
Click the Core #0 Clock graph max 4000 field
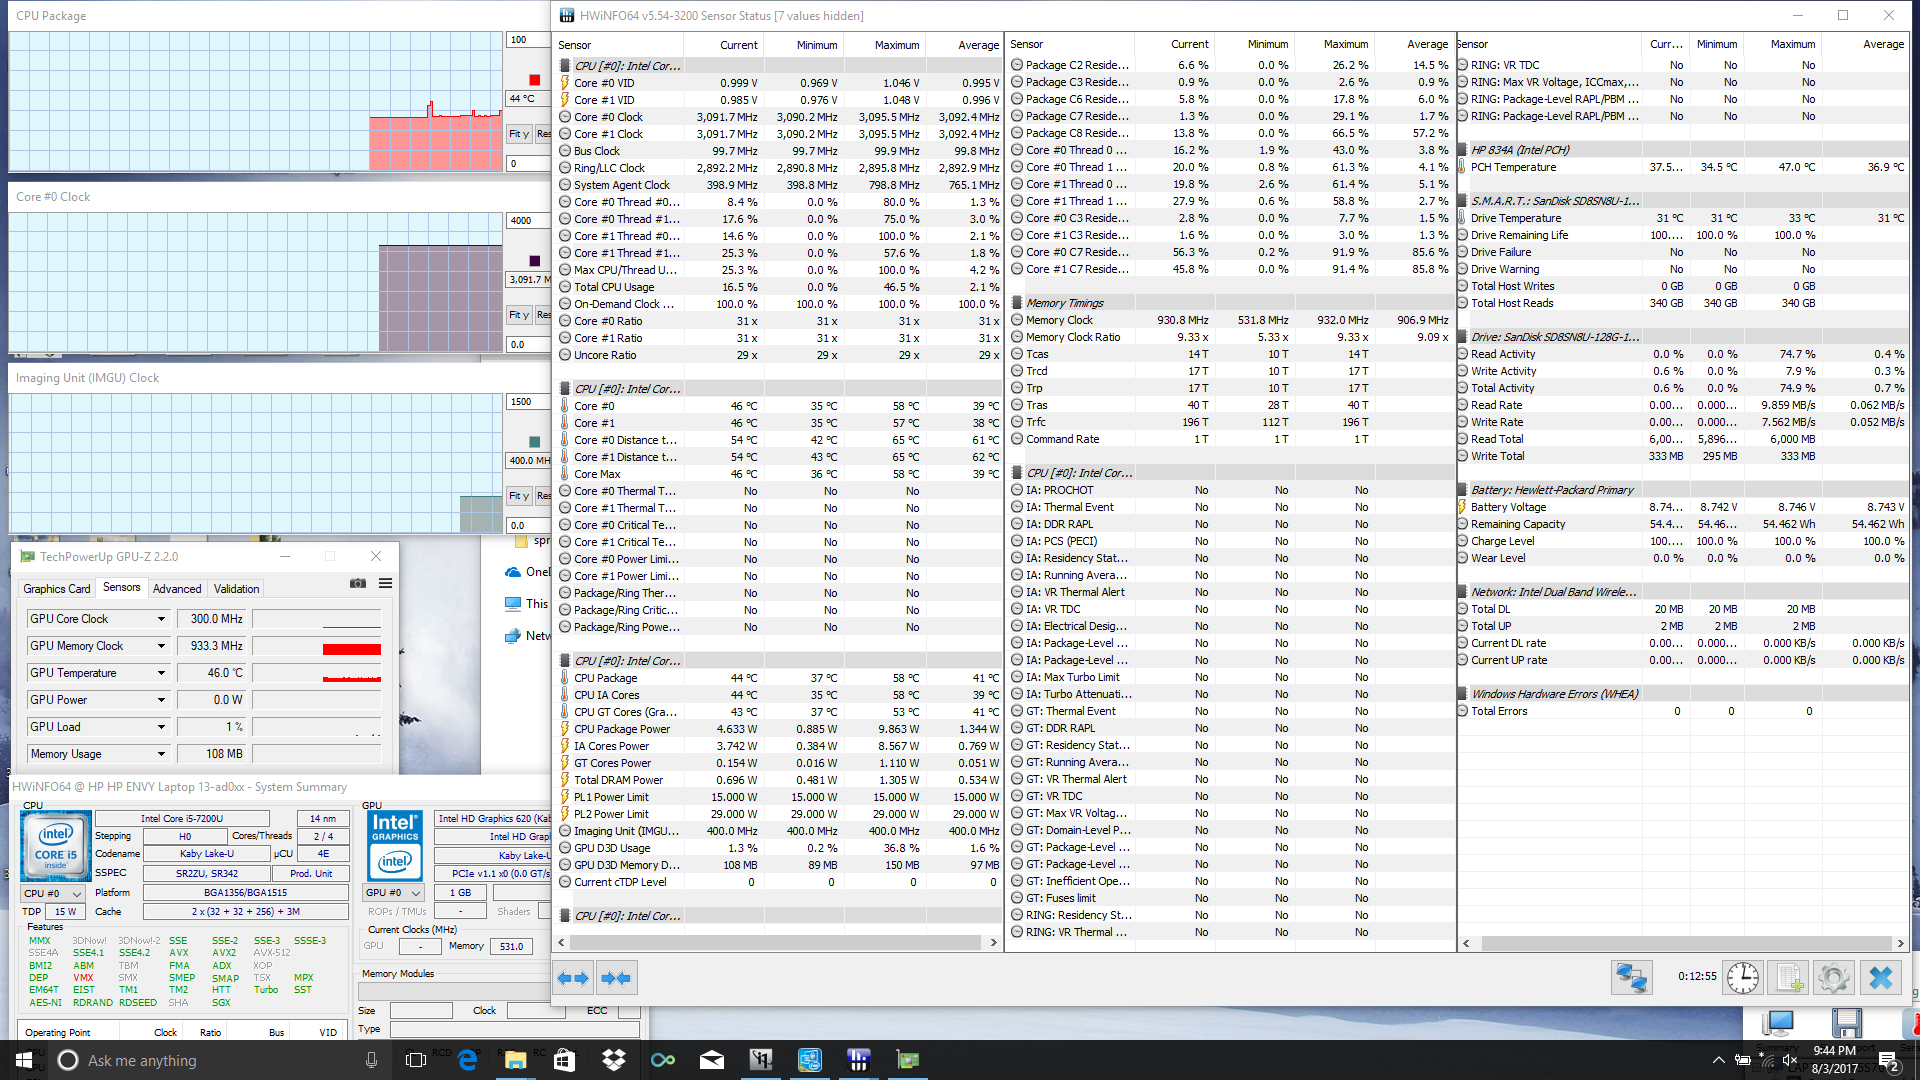(528, 221)
